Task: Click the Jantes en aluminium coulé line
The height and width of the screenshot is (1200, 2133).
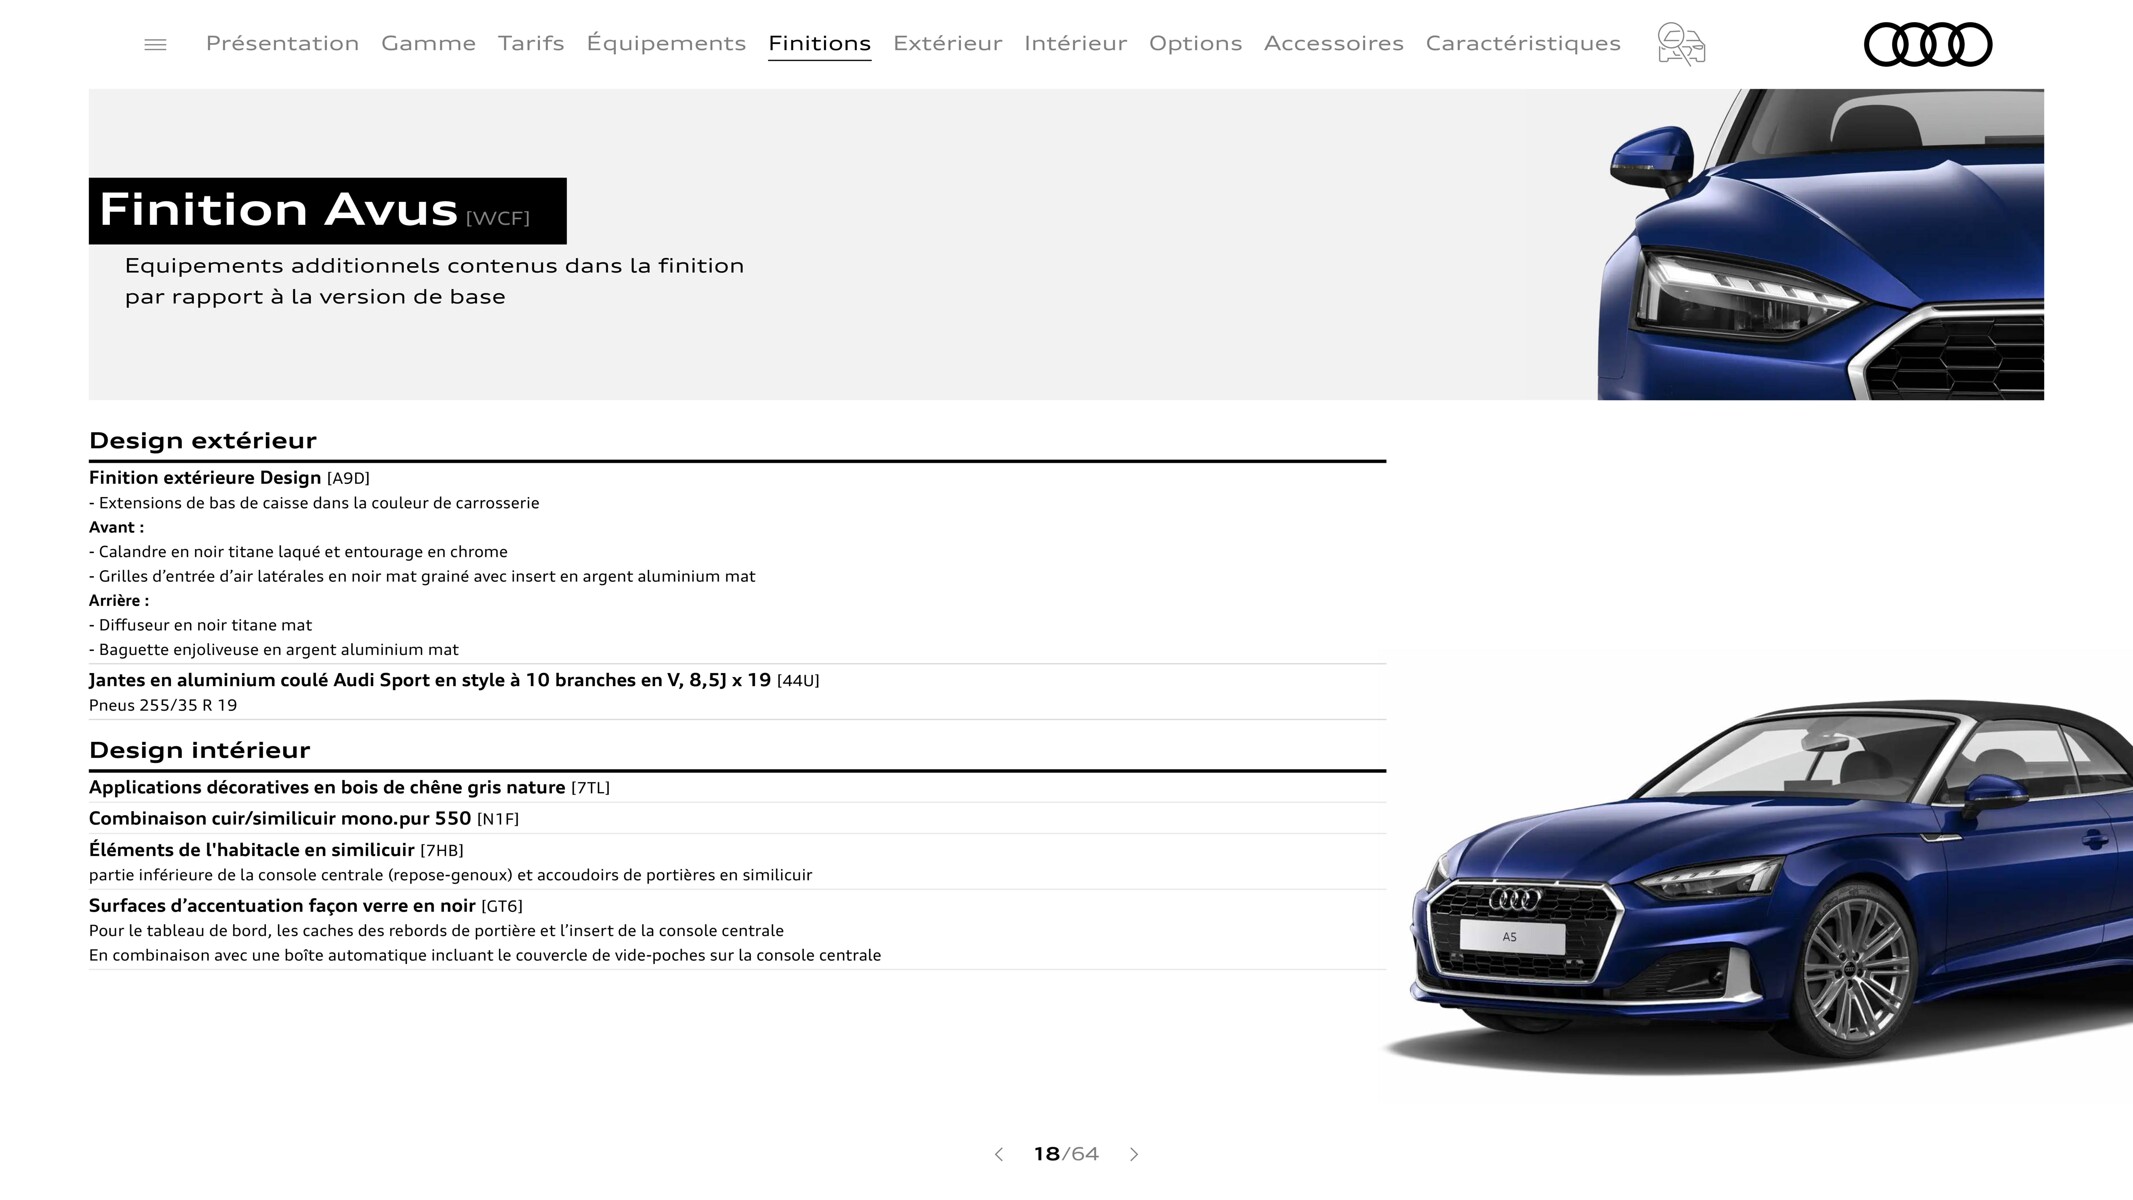Action: click(x=454, y=680)
